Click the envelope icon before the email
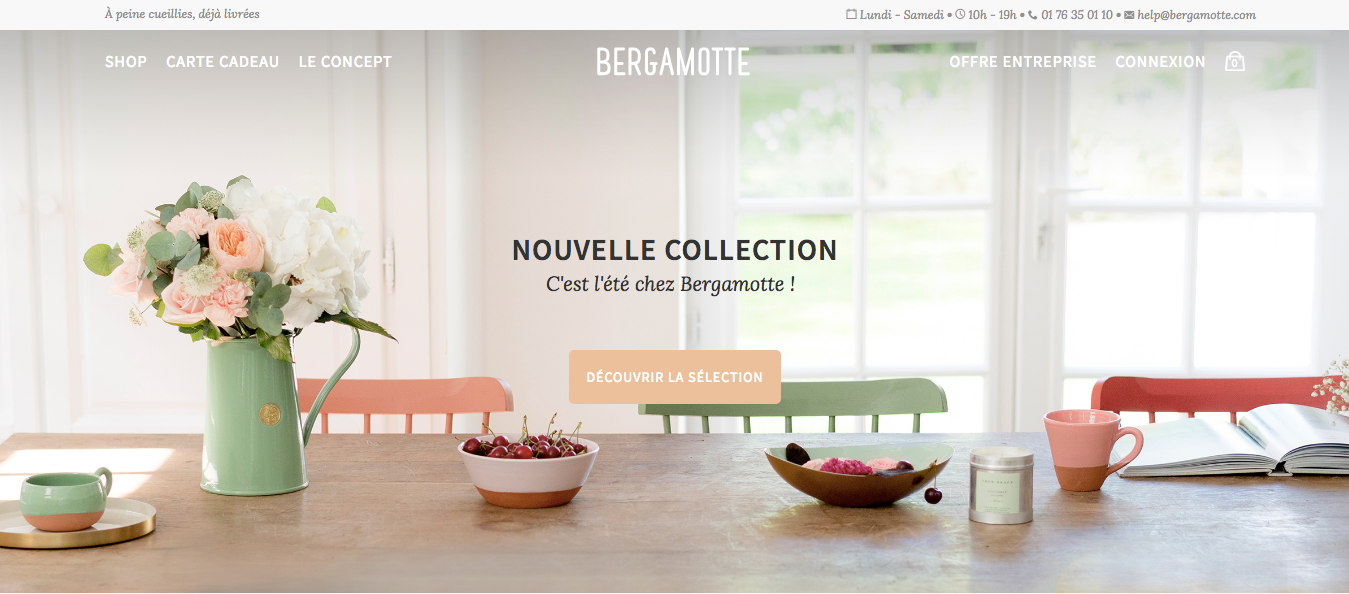Screen dimensions: 1349x594 (x=1129, y=15)
